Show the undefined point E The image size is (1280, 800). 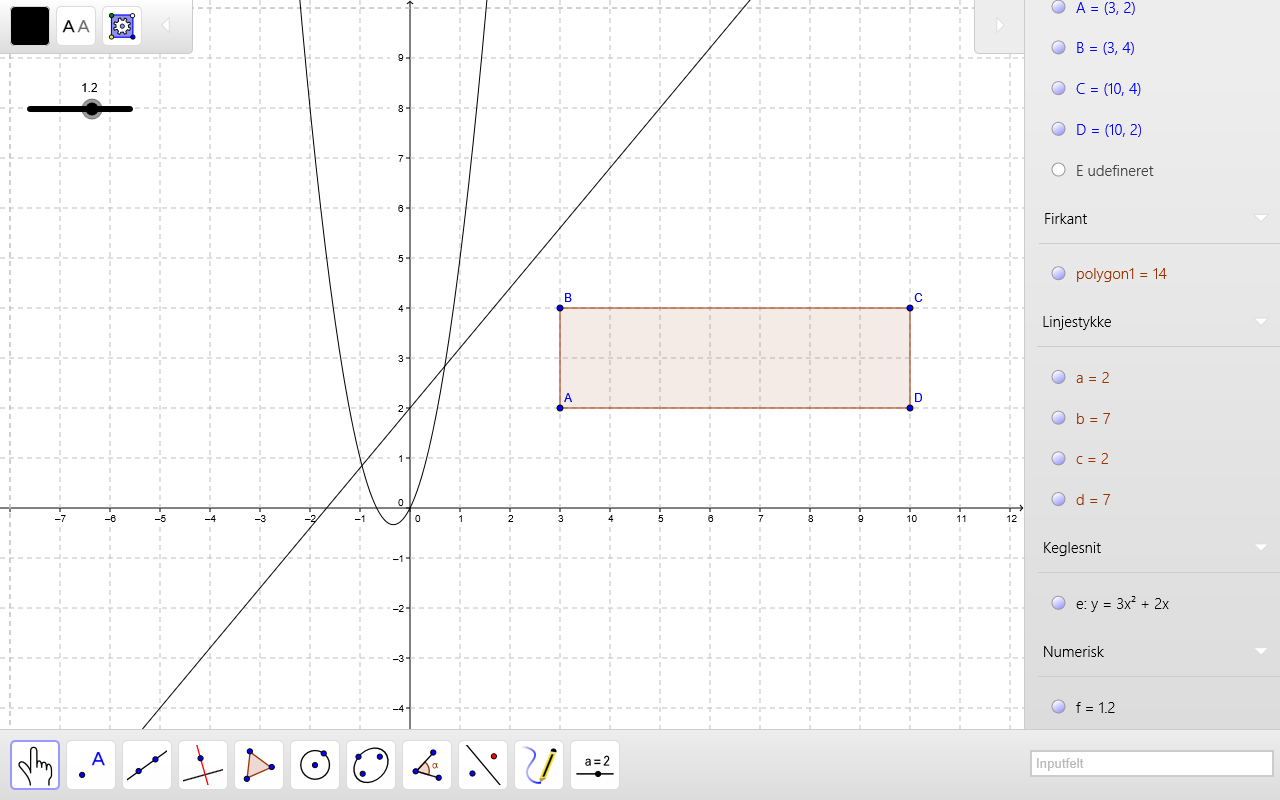tap(1059, 170)
